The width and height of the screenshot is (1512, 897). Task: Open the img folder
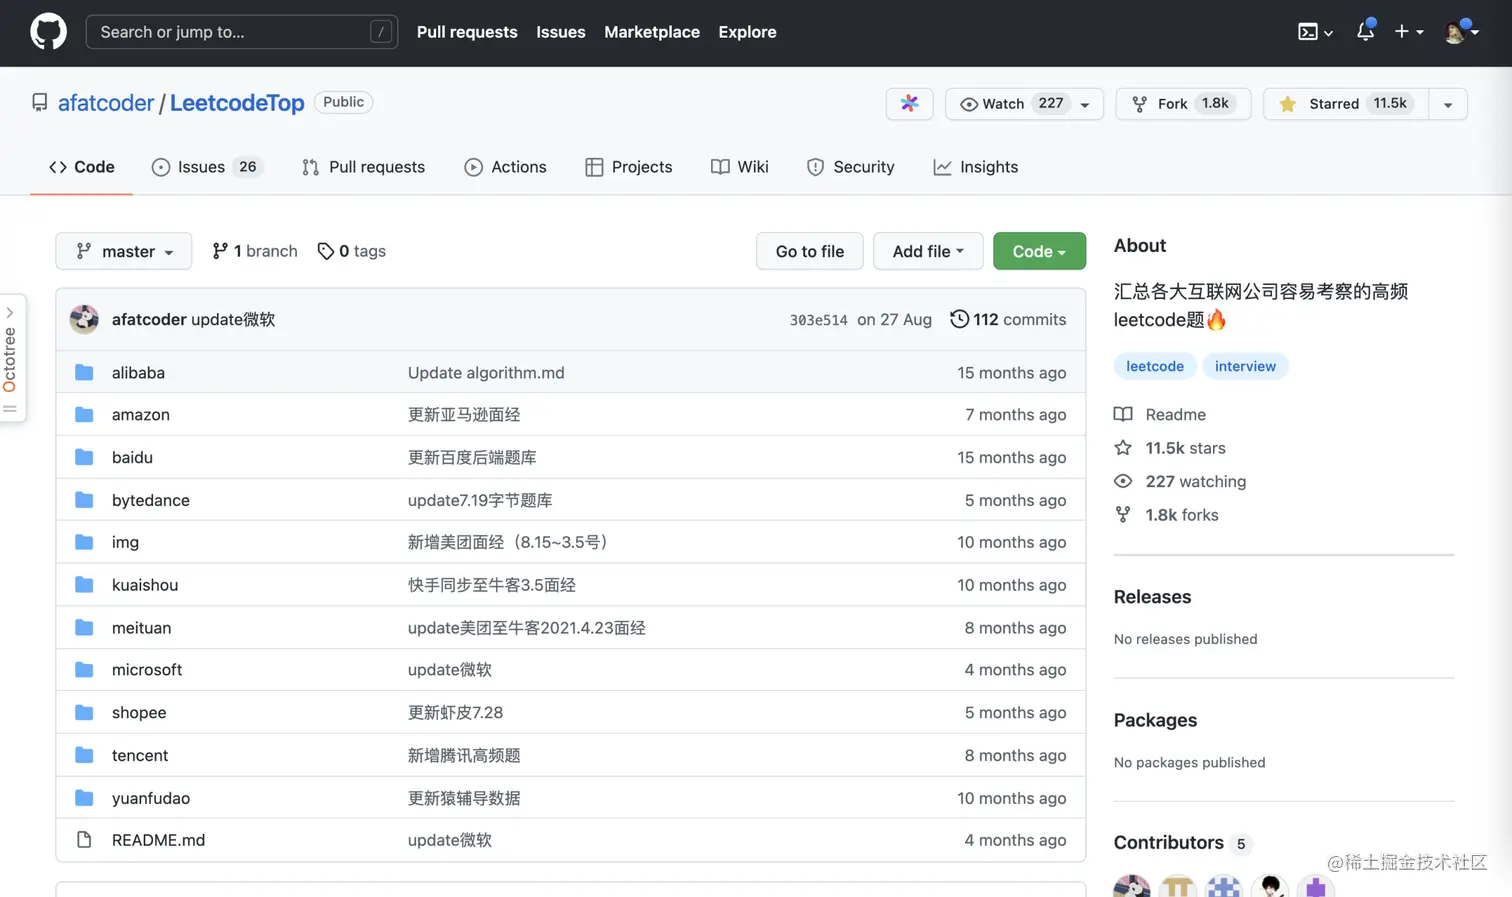pos(125,542)
